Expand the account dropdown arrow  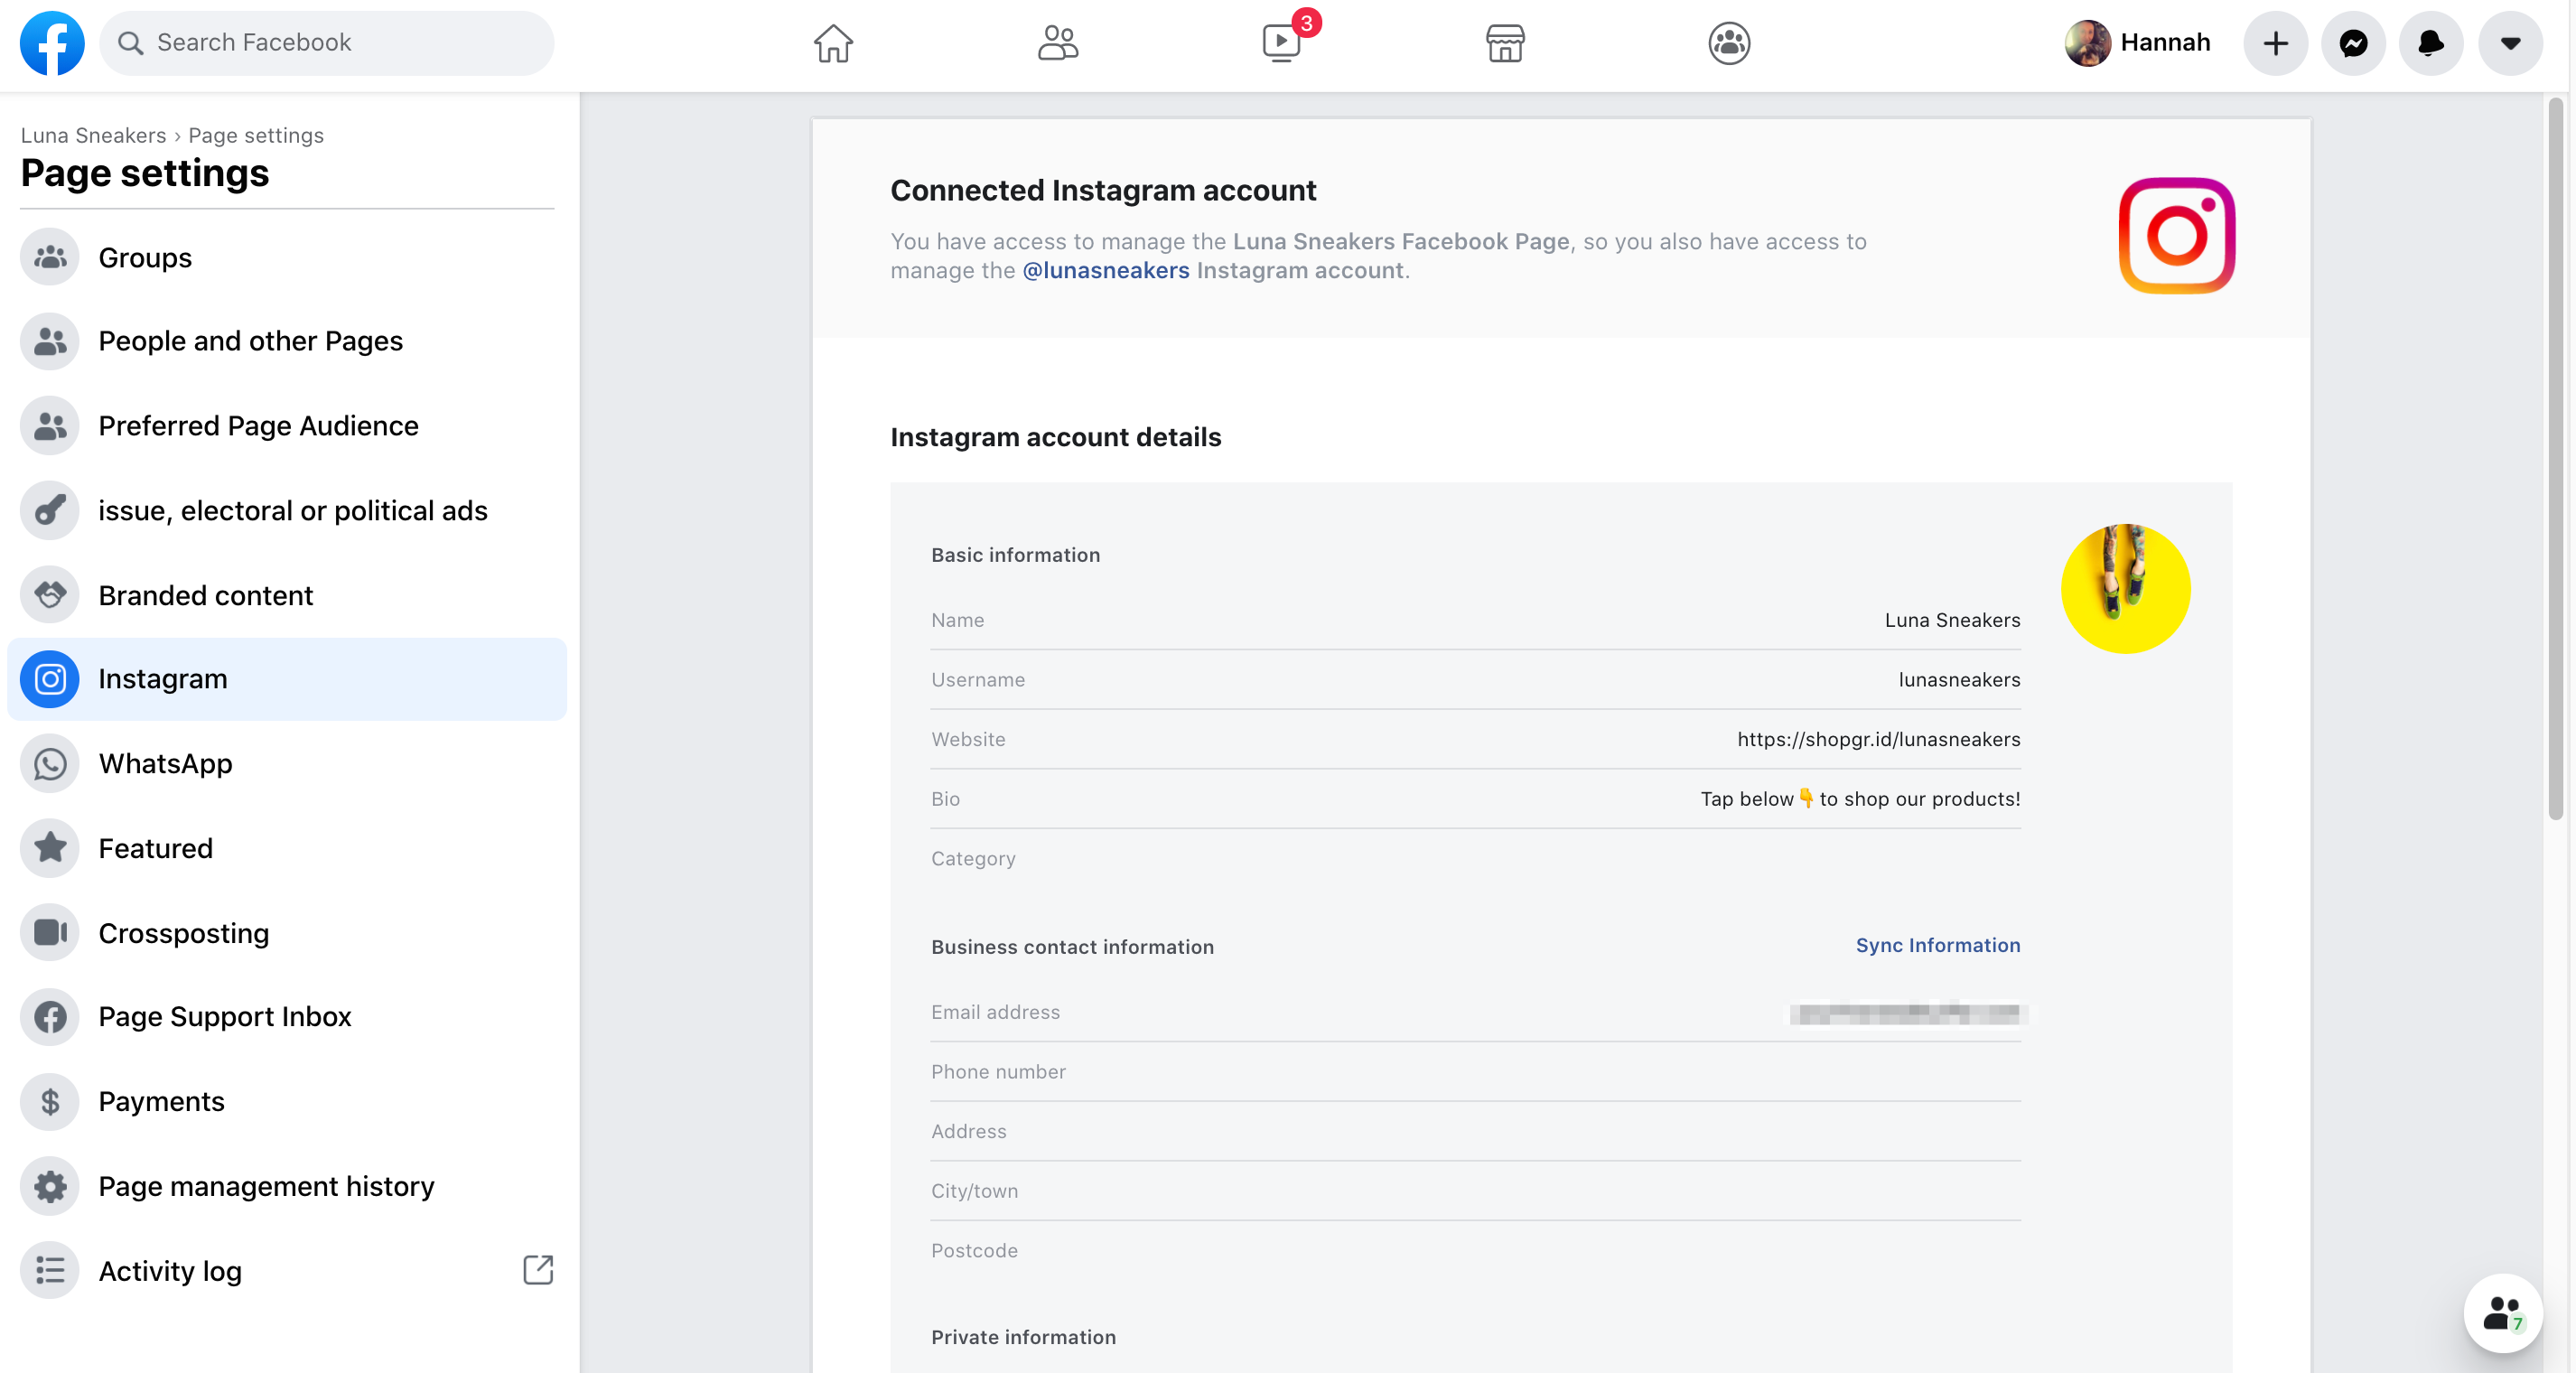pyautogui.click(x=2509, y=43)
